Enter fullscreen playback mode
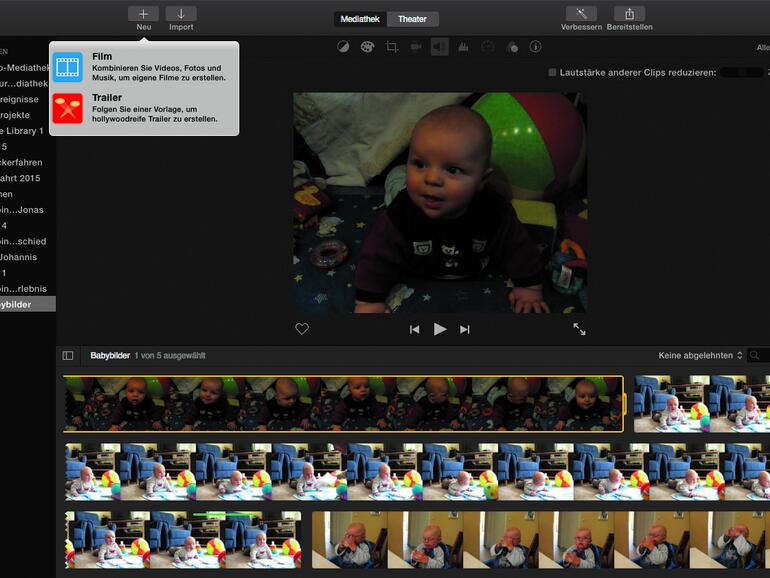 pyautogui.click(x=579, y=329)
